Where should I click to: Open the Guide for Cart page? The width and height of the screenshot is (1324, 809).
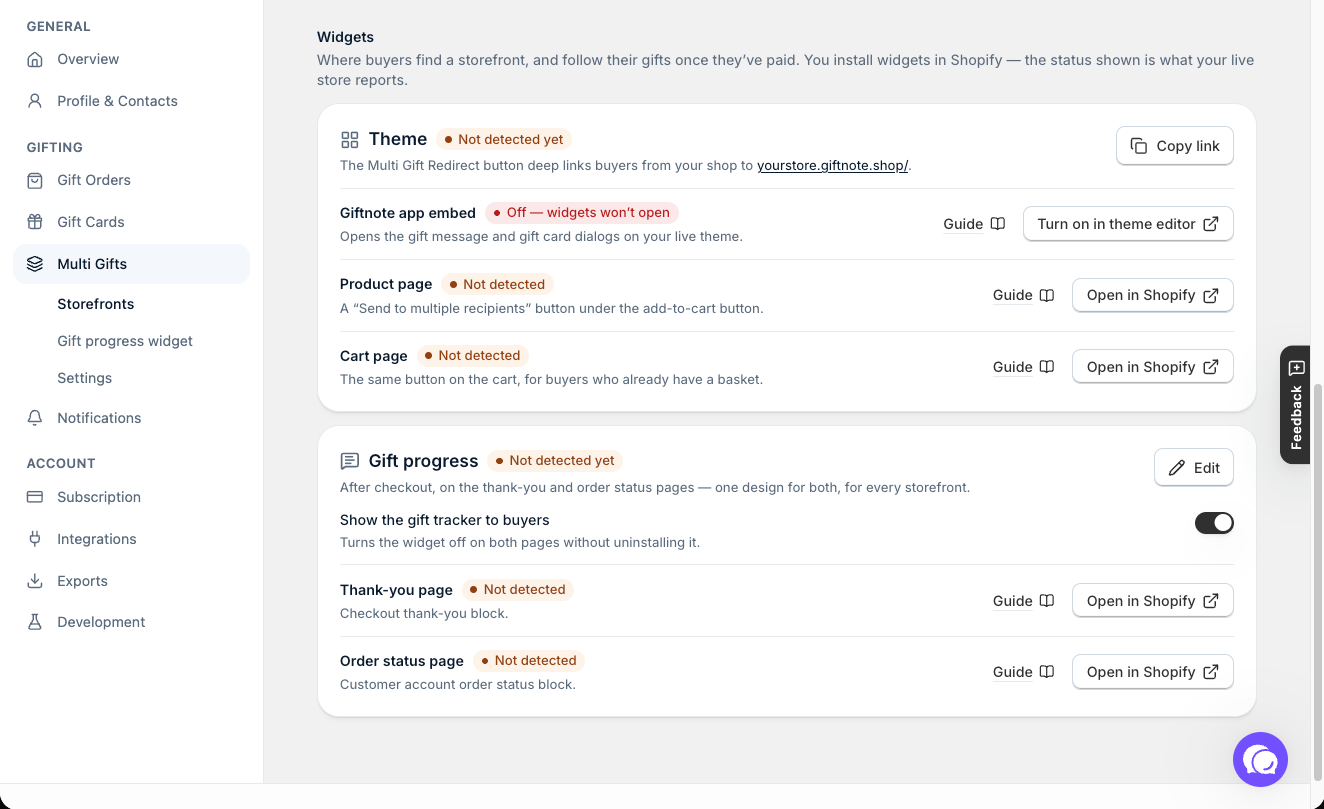click(x=1024, y=367)
